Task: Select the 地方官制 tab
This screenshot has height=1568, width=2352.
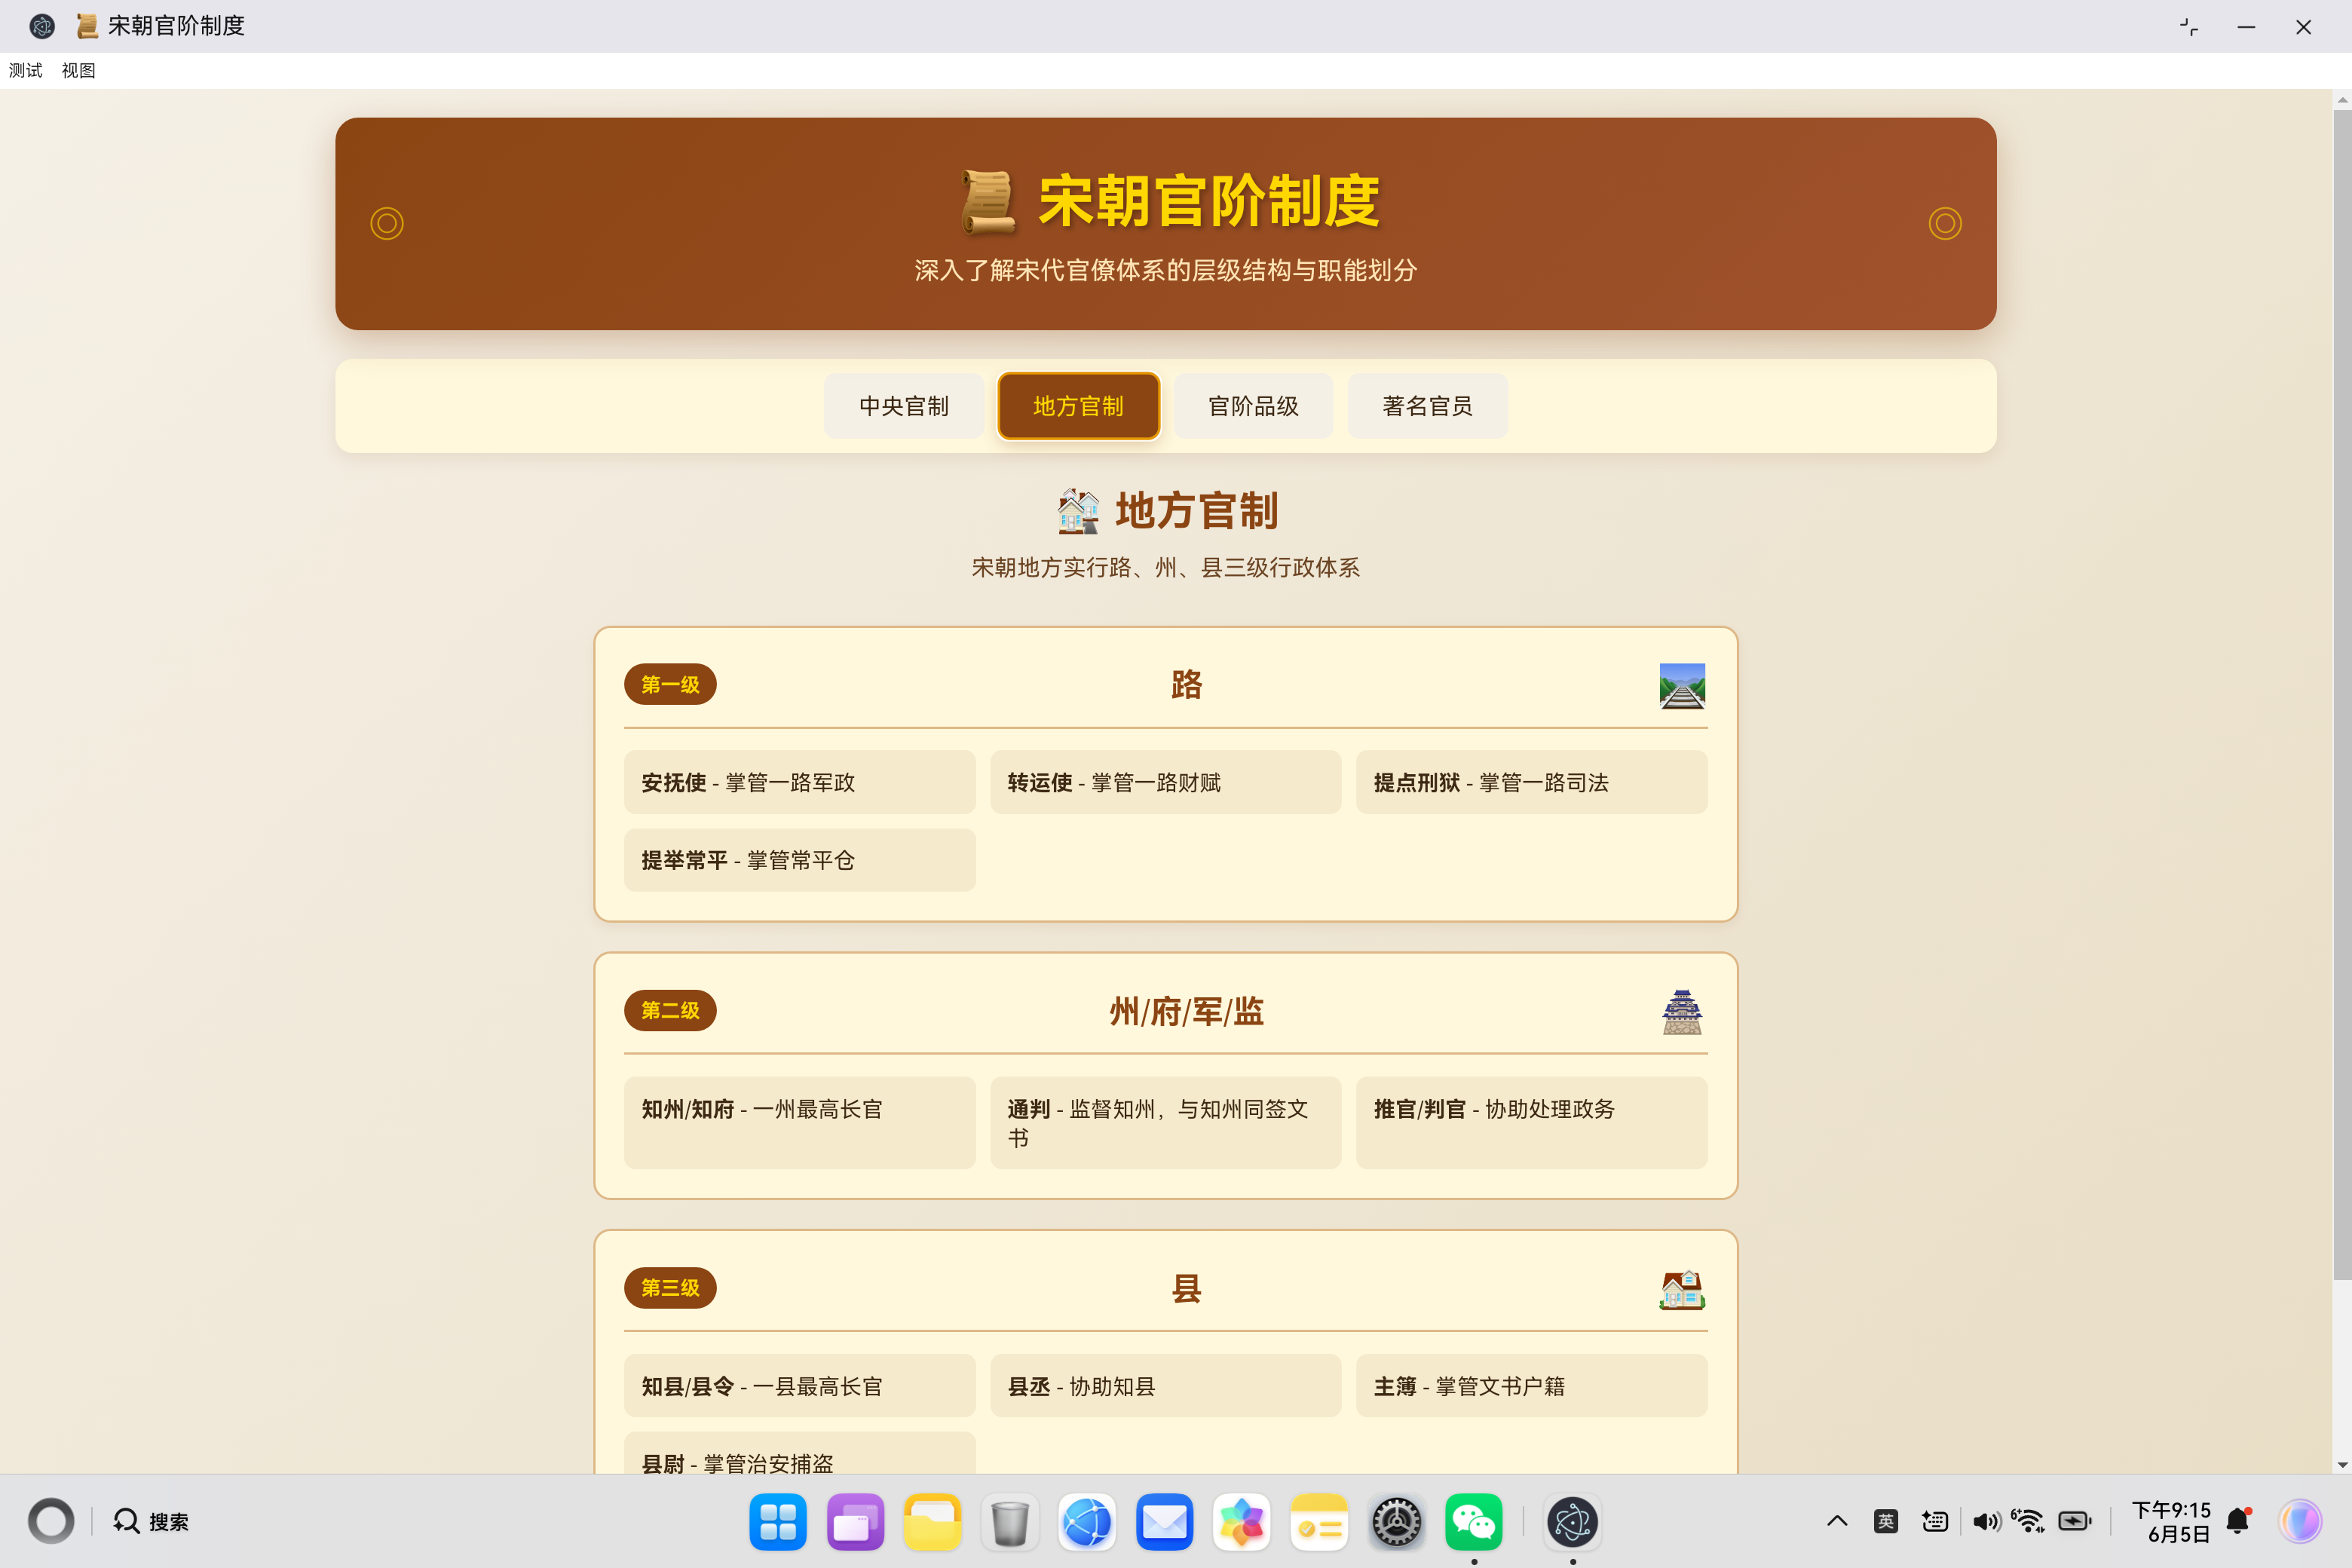Action: click(x=1078, y=406)
